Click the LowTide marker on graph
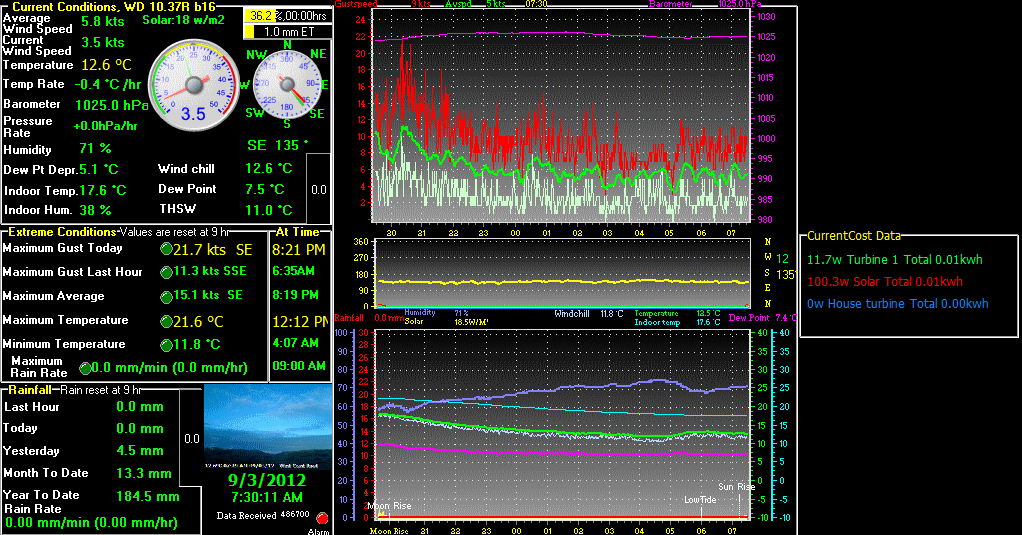Screen dimensions: 1022x535 [699, 499]
